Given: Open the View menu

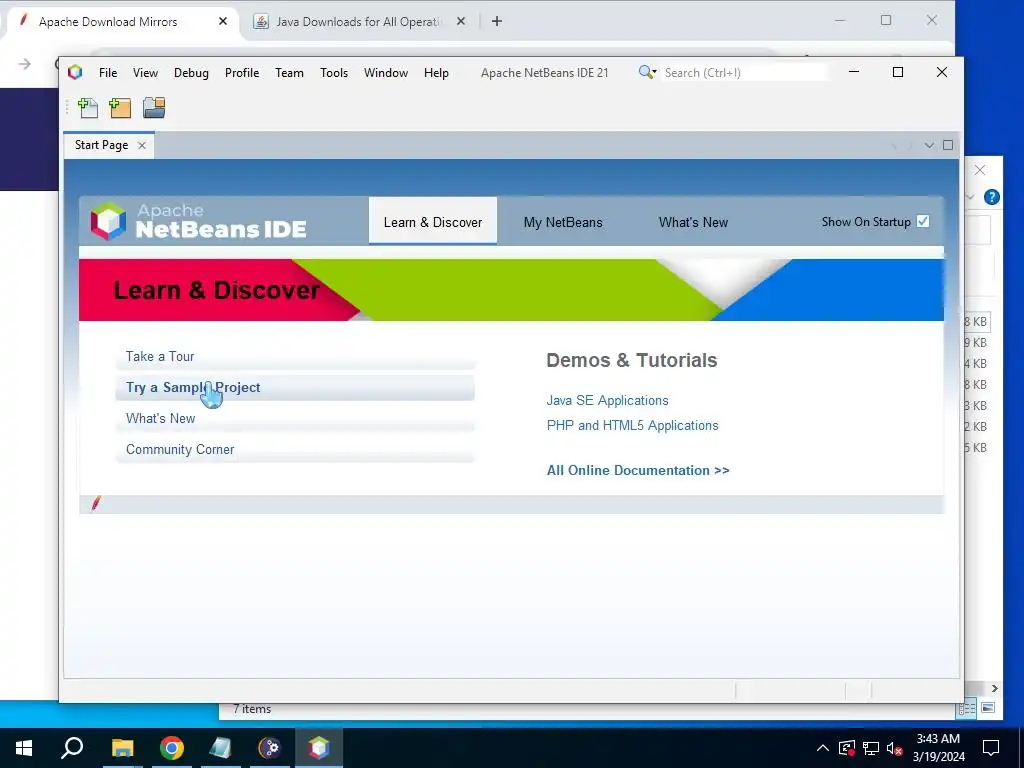Looking at the screenshot, I should (145, 72).
